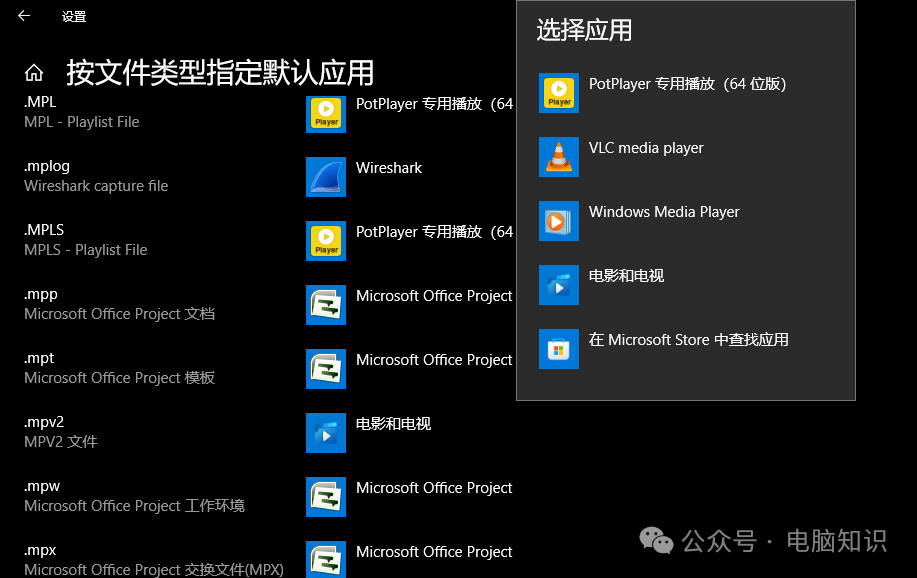Click the 'MPLS - Playlist File' description
The height and width of the screenshot is (578, 917).
point(86,250)
